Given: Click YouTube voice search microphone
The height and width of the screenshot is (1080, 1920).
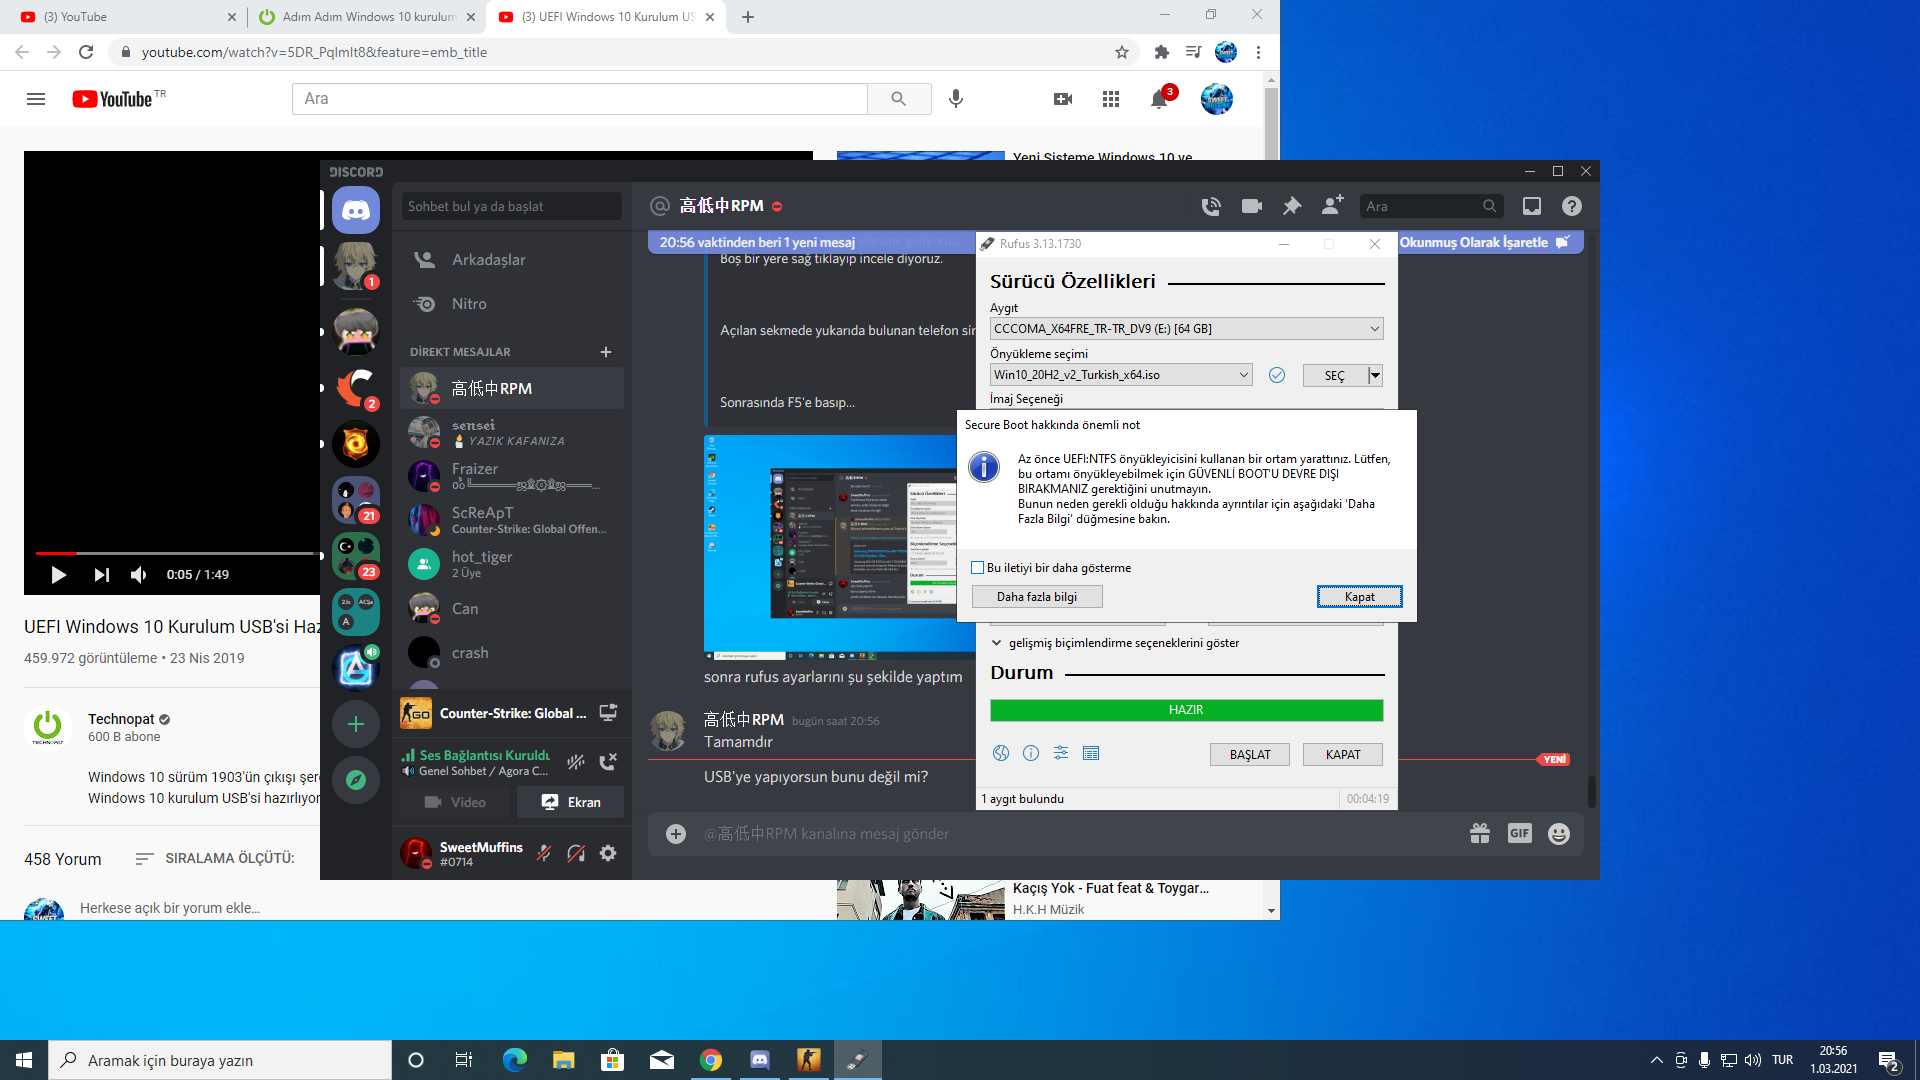Looking at the screenshot, I should pyautogui.click(x=956, y=99).
